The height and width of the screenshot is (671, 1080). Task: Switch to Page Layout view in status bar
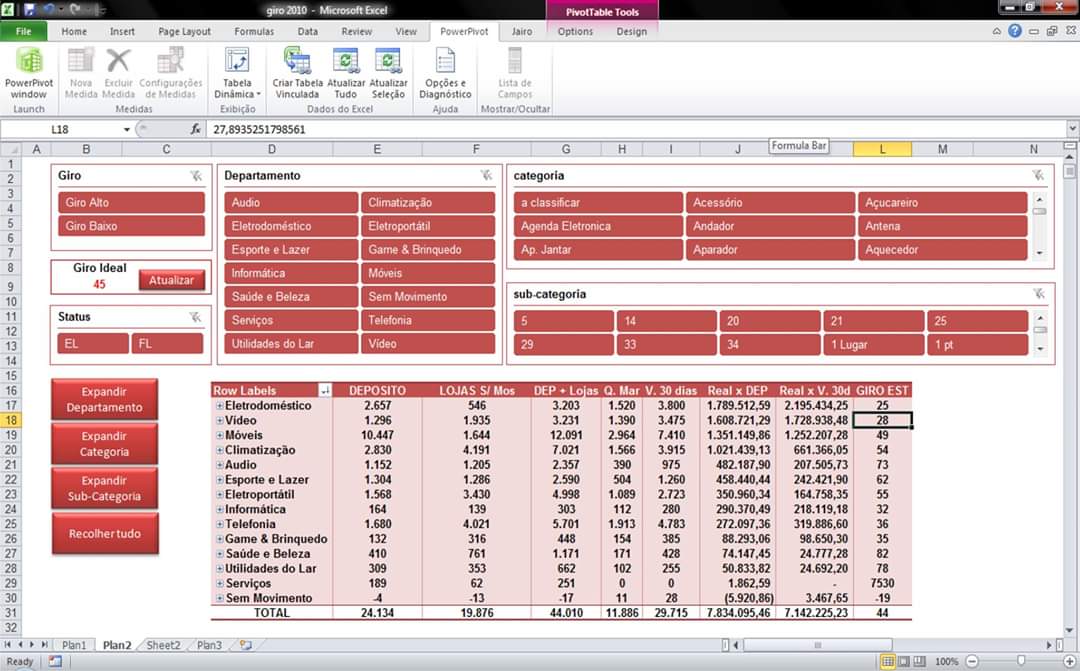pos(904,661)
